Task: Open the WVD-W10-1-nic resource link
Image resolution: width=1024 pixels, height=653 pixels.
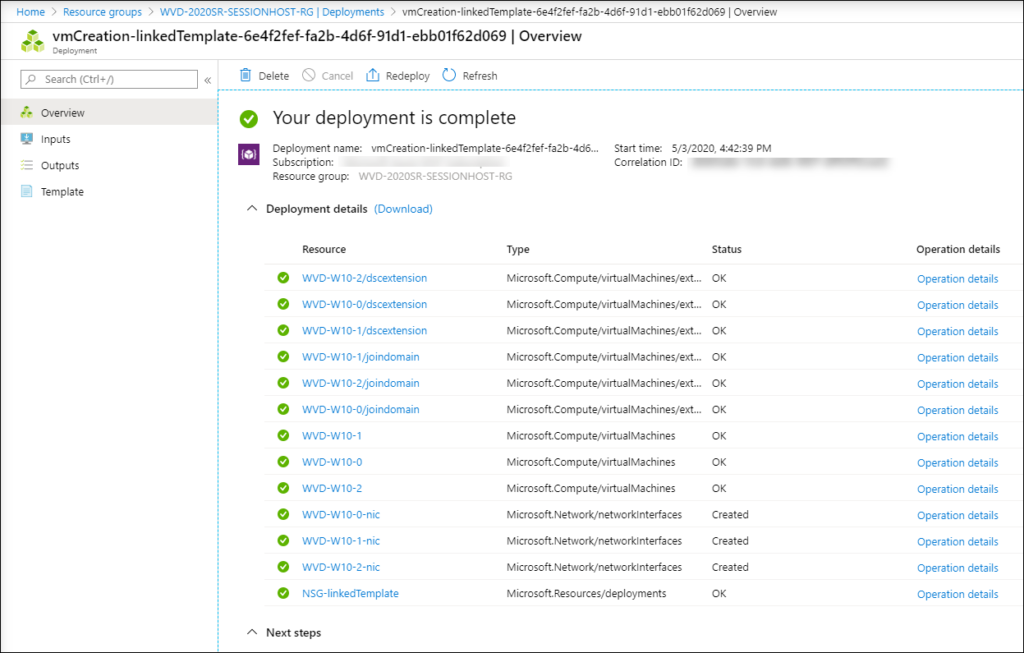Action: tap(341, 541)
